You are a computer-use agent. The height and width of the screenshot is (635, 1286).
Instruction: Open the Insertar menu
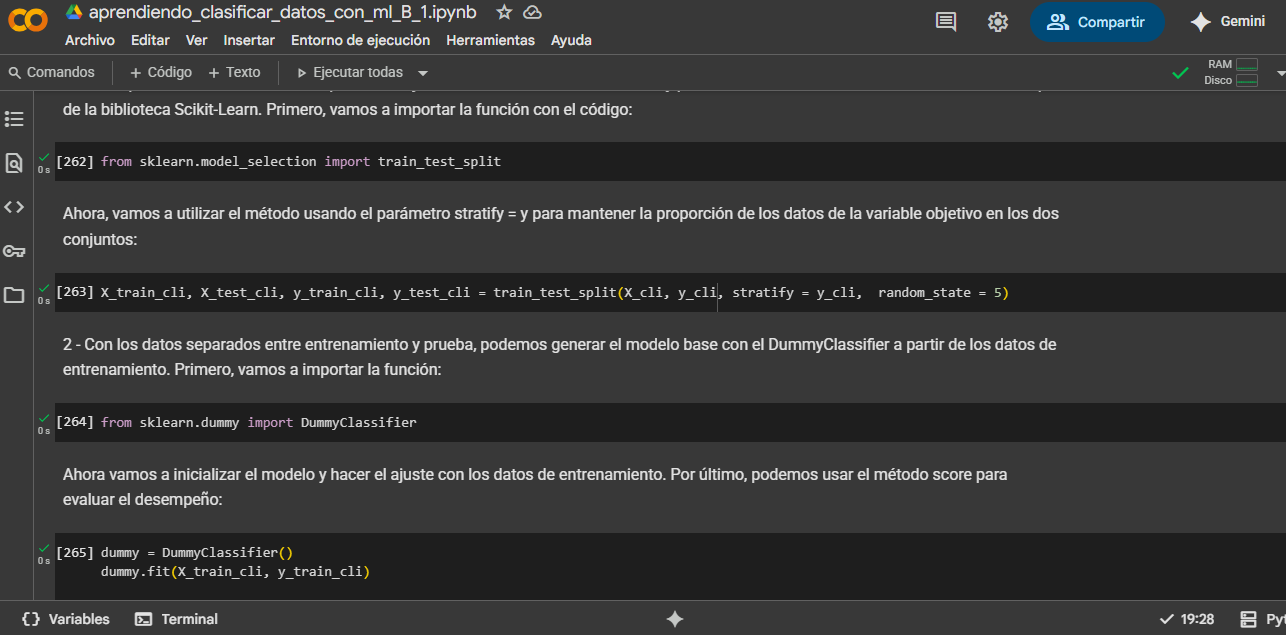click(249, 40)
